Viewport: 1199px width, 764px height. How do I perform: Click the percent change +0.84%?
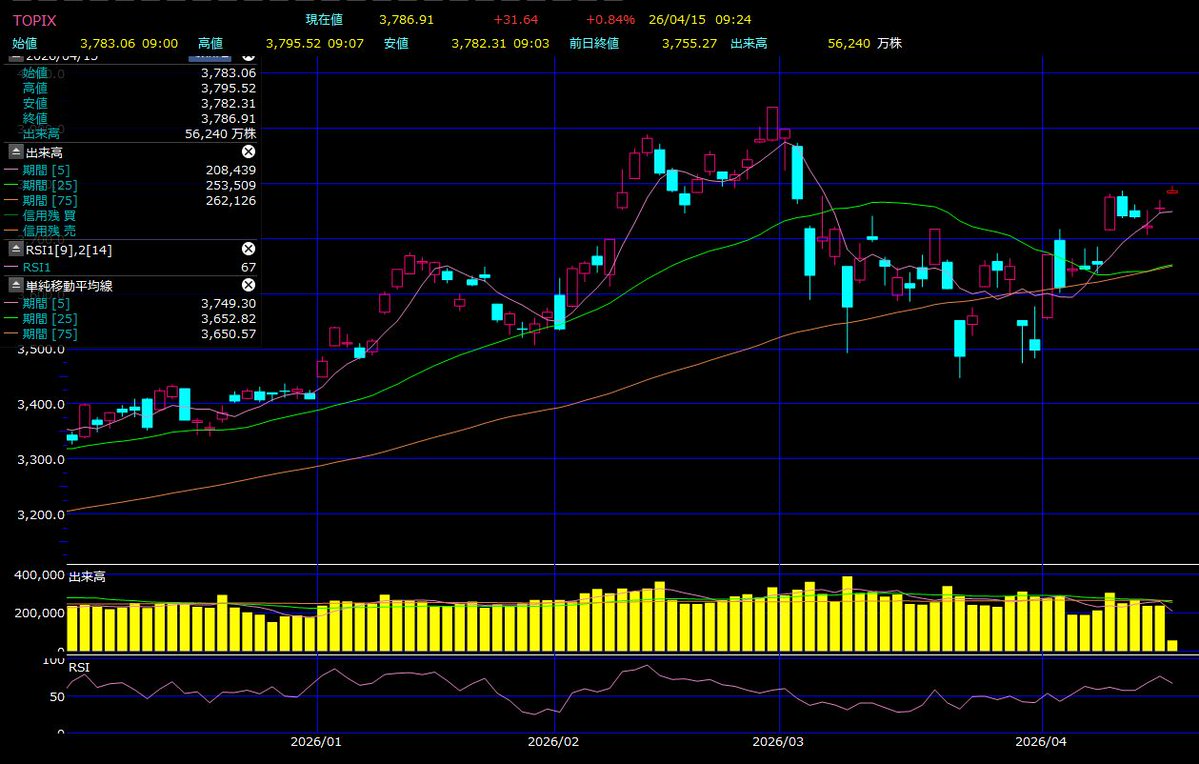click(x=610, y=20)
